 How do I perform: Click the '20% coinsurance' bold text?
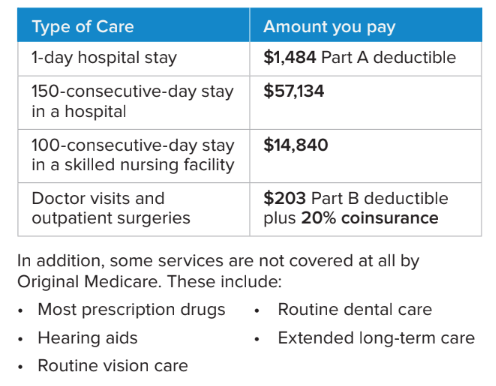click(x=370, y=218)
